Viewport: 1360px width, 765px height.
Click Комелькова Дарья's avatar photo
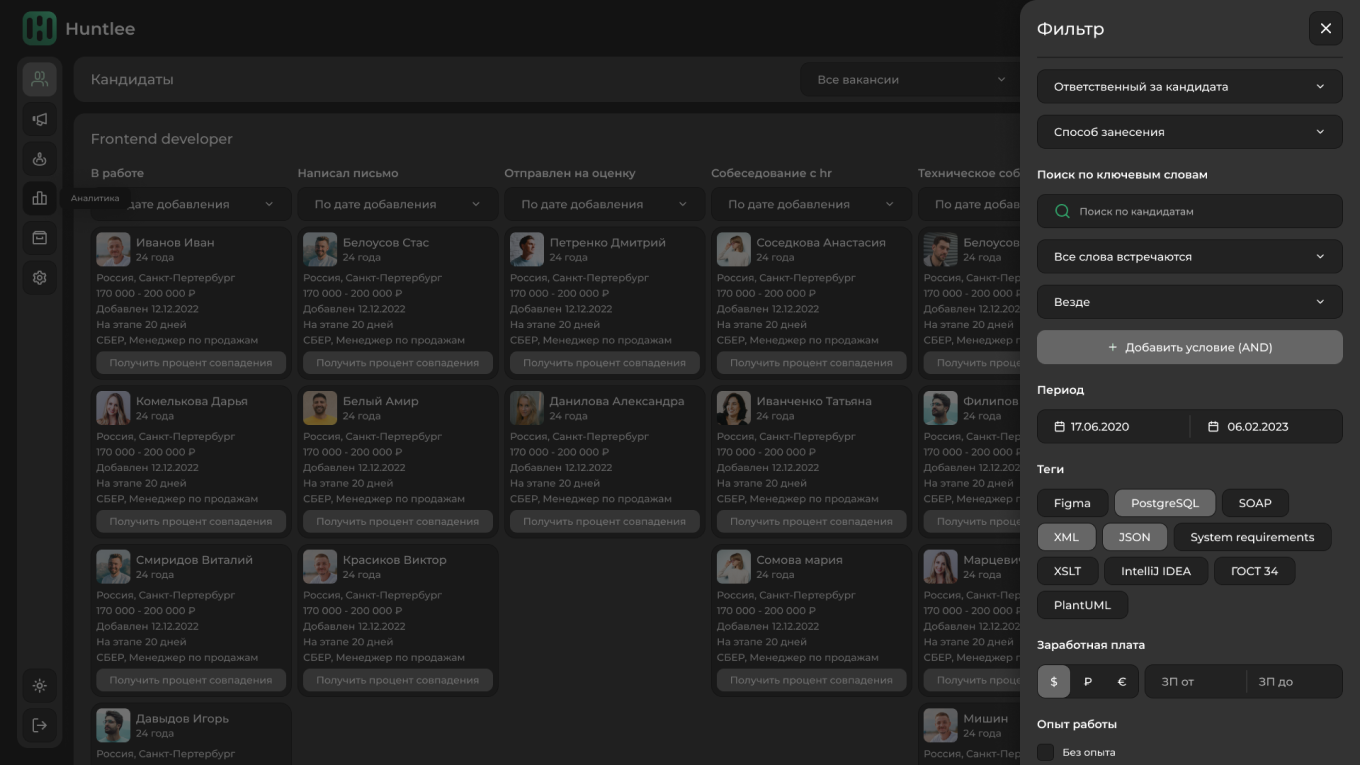pos(113,408)
